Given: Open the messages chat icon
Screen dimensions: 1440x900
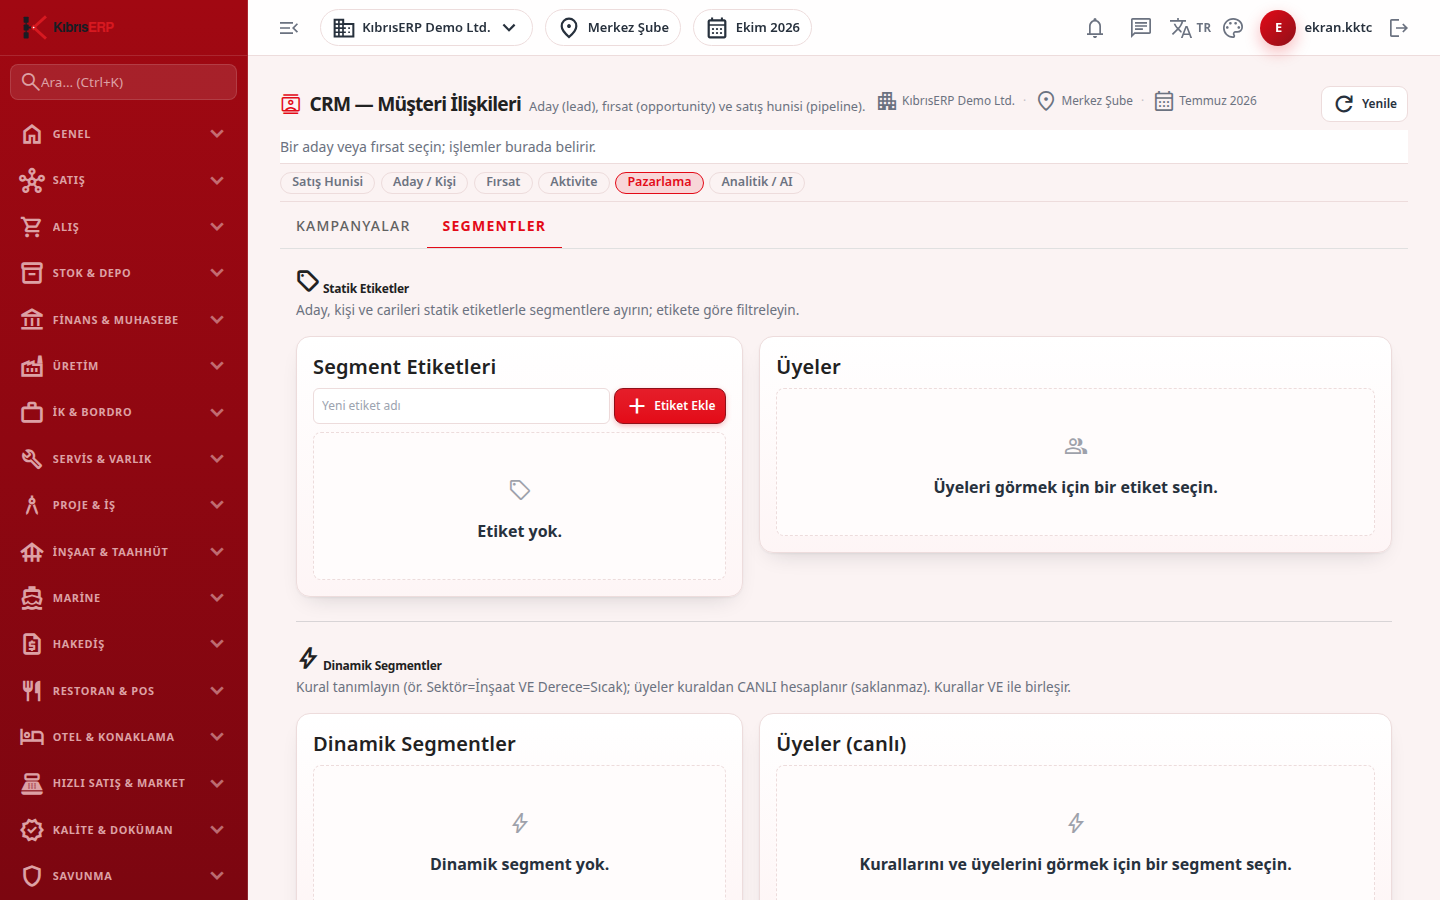Looking at the screenshot, I should [1141, 28].
